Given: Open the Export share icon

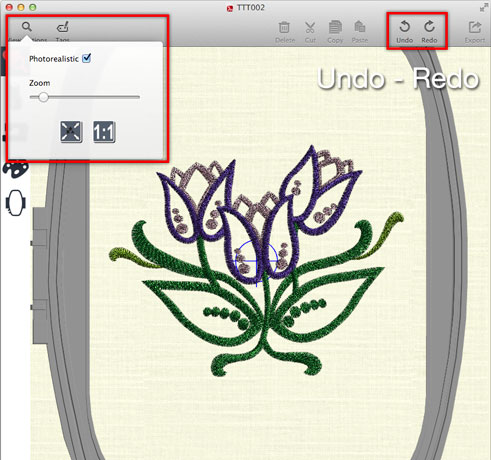Looking at the screenshot, I should coord(475,27).
